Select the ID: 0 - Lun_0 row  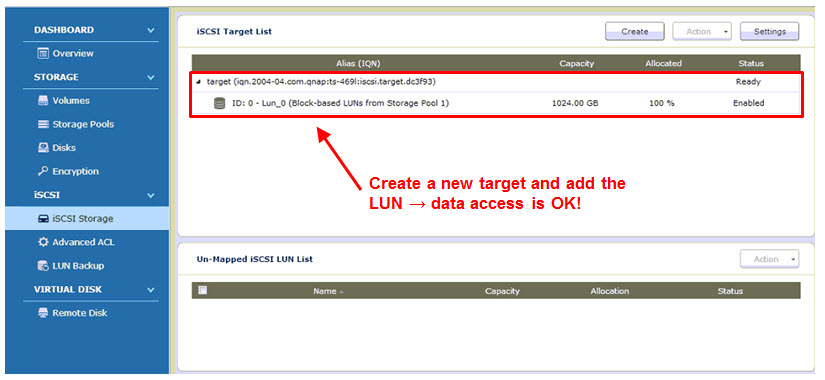click(496, 103)
